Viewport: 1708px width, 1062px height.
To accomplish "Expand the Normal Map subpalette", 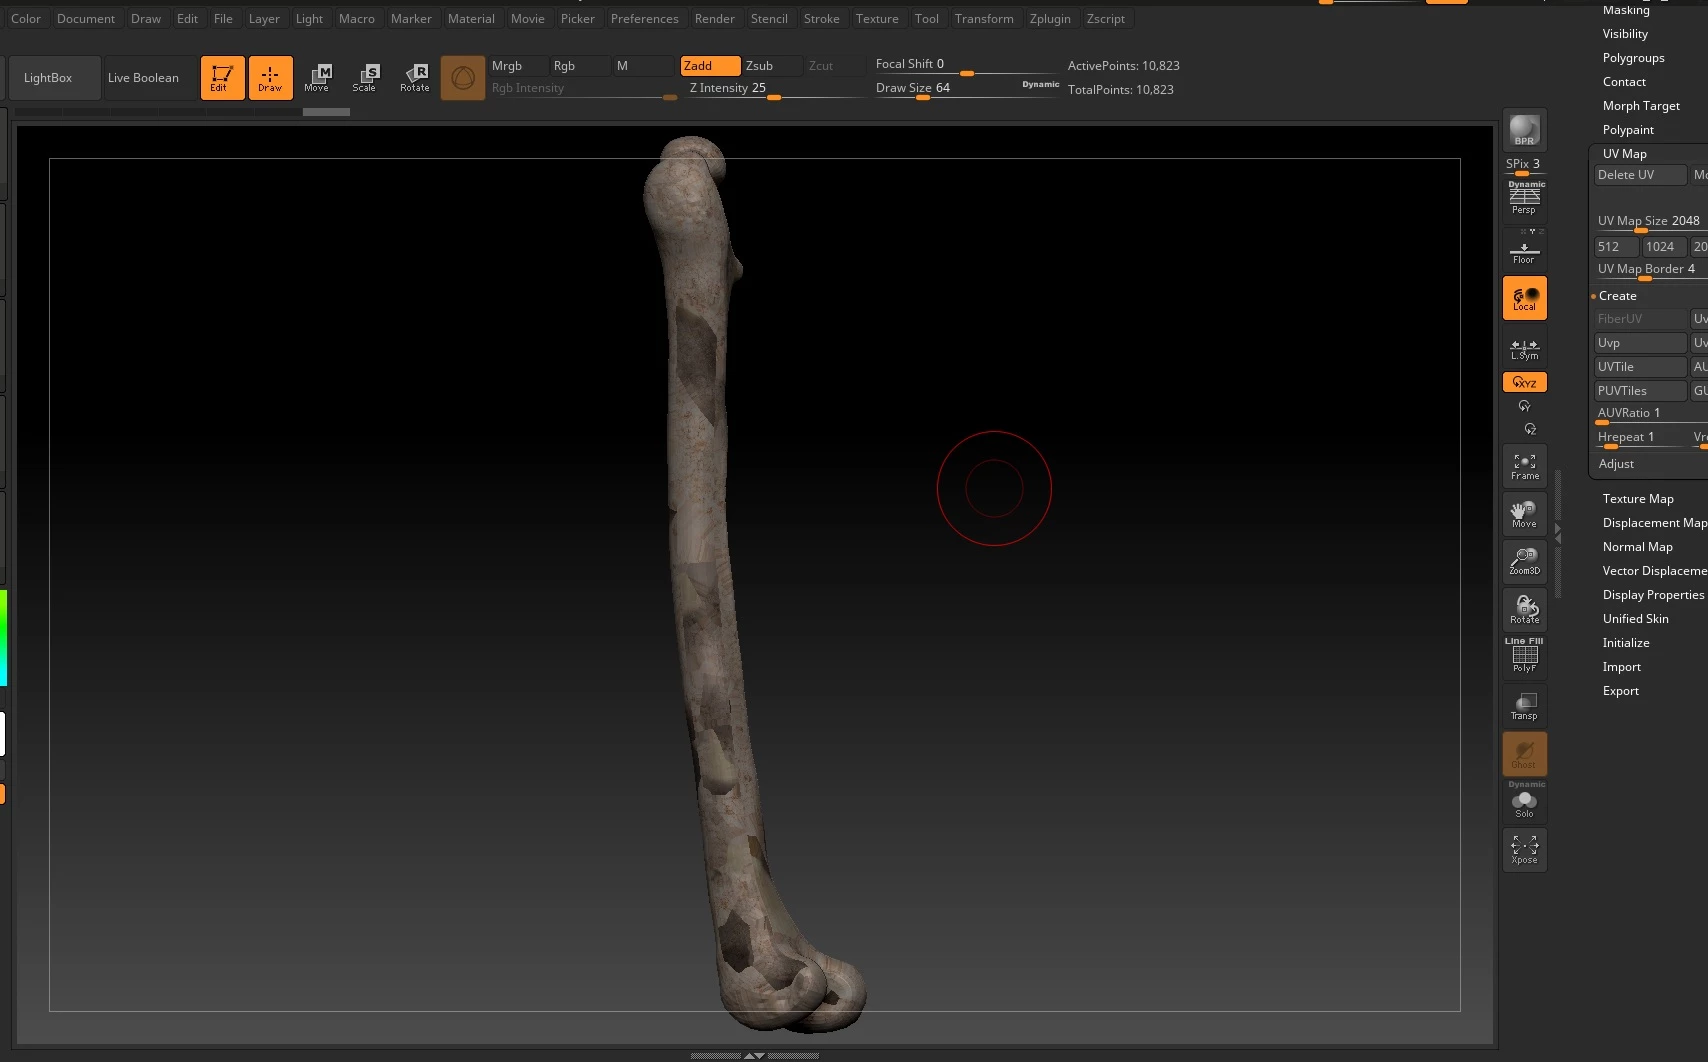I will click(x=1637, y=547).
